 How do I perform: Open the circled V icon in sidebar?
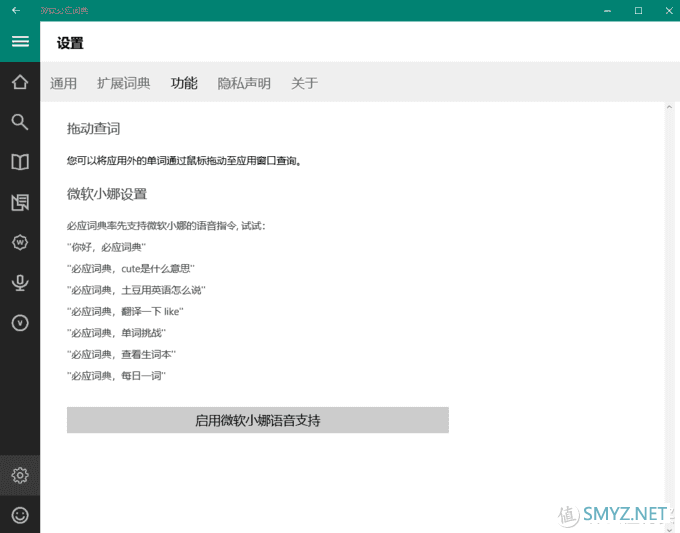coord(20,323)
